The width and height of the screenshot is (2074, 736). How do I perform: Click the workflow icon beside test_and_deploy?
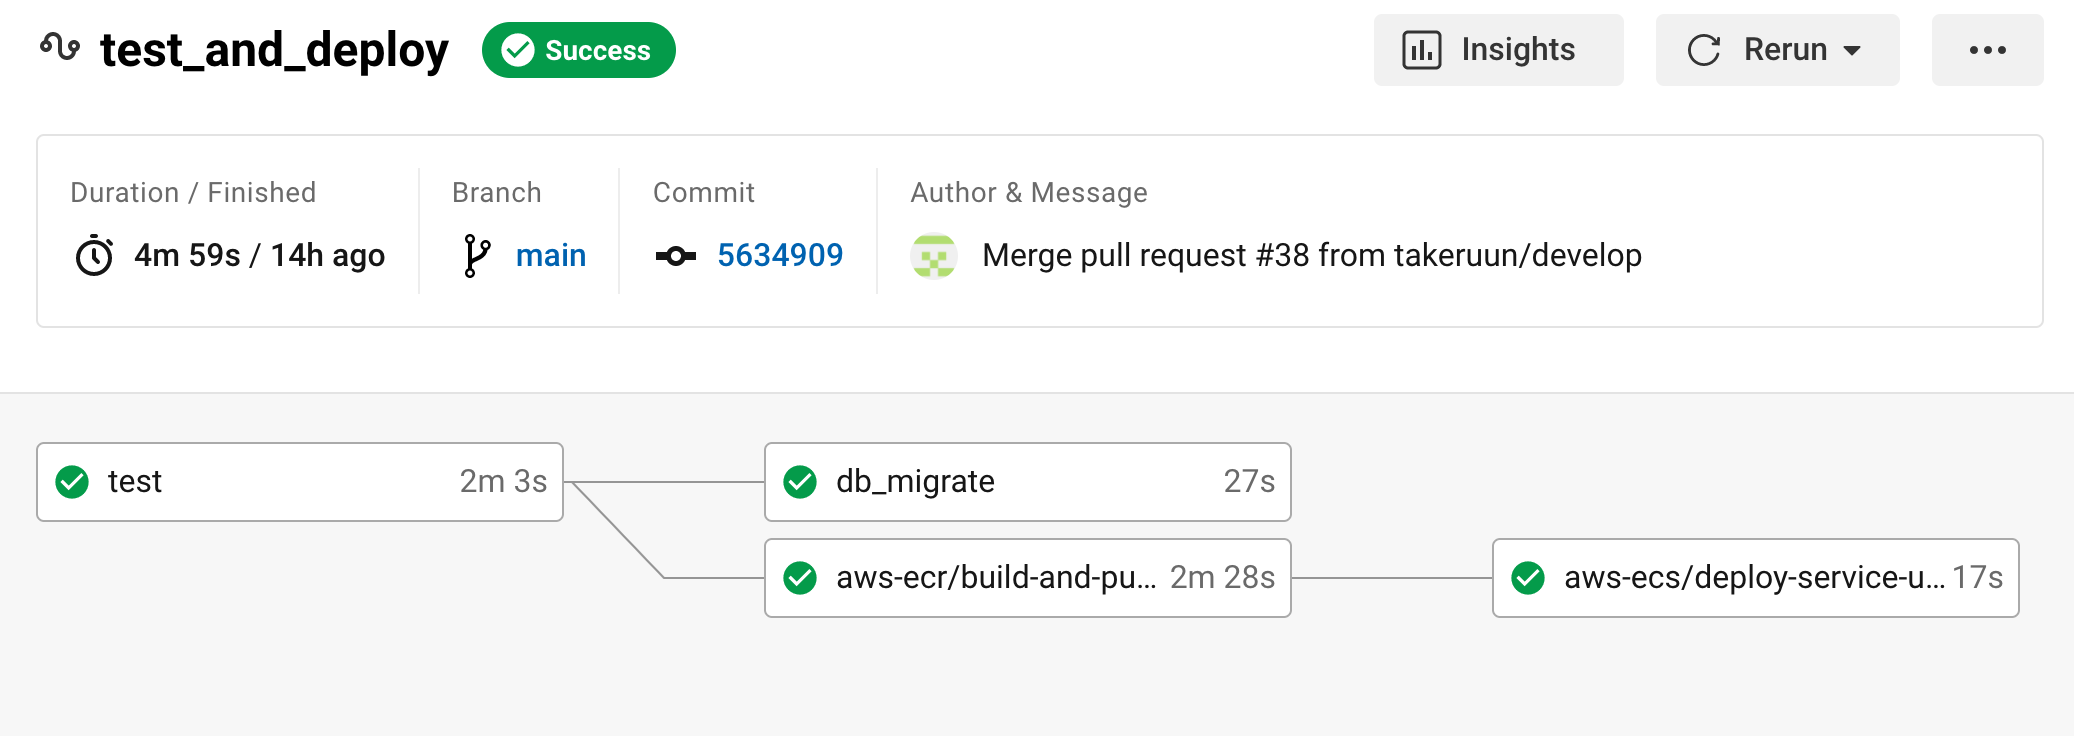[x=60, y=48]
